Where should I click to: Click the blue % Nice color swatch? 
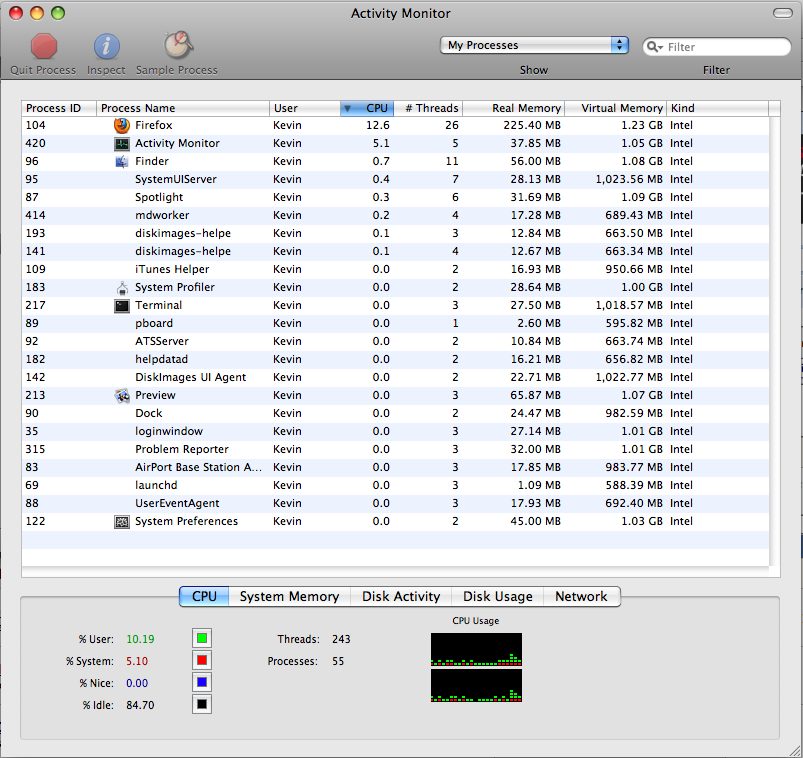[x=202, y=682]
